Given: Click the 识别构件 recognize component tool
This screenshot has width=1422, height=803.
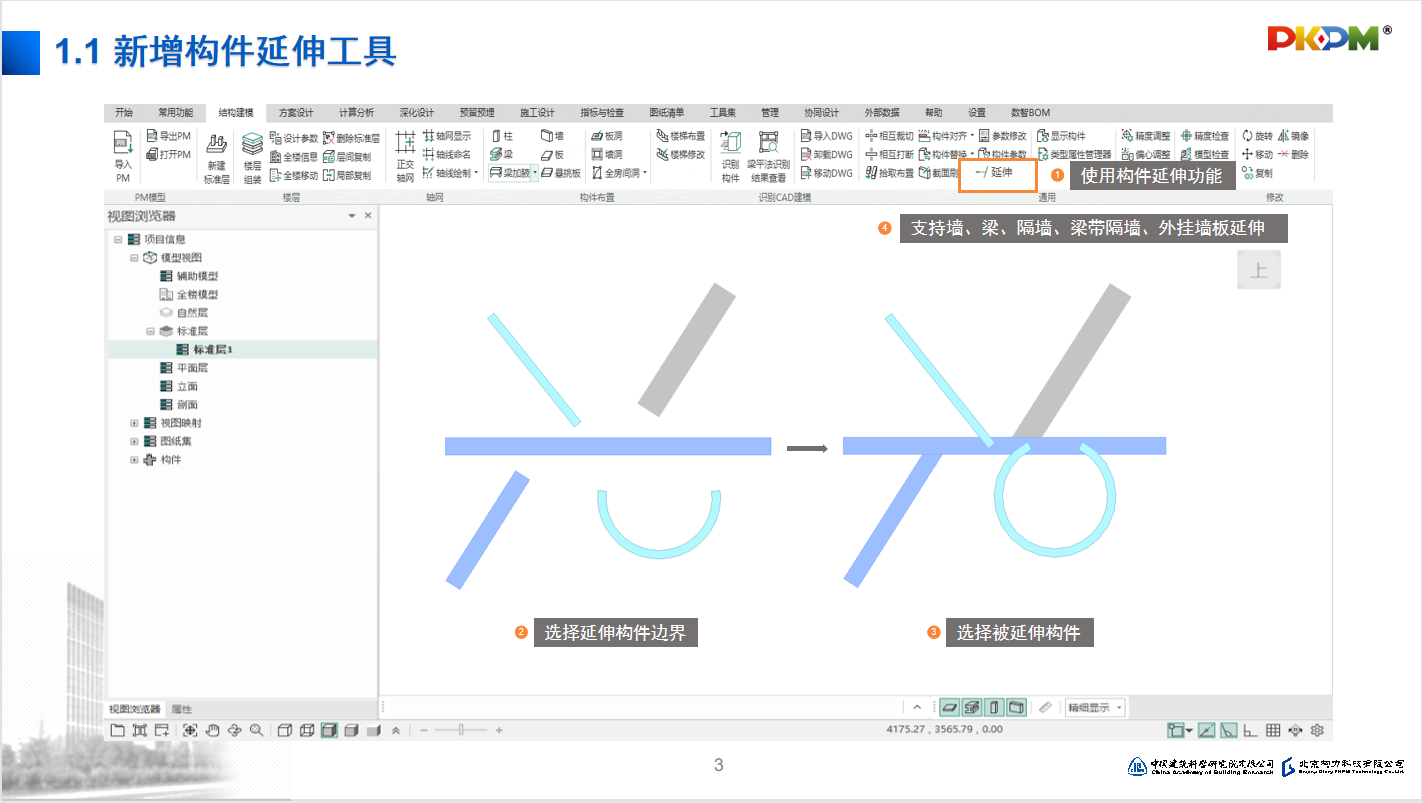Looking at the screenshot, I should (731, 157).
